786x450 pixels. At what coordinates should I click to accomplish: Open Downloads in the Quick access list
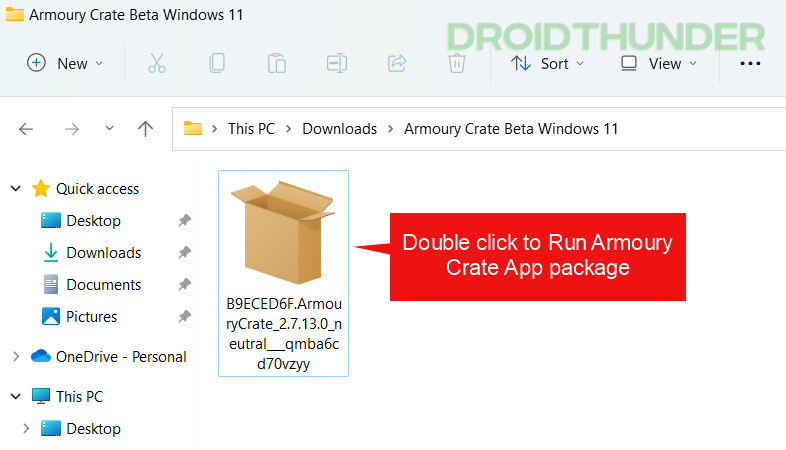pos(104,253)
